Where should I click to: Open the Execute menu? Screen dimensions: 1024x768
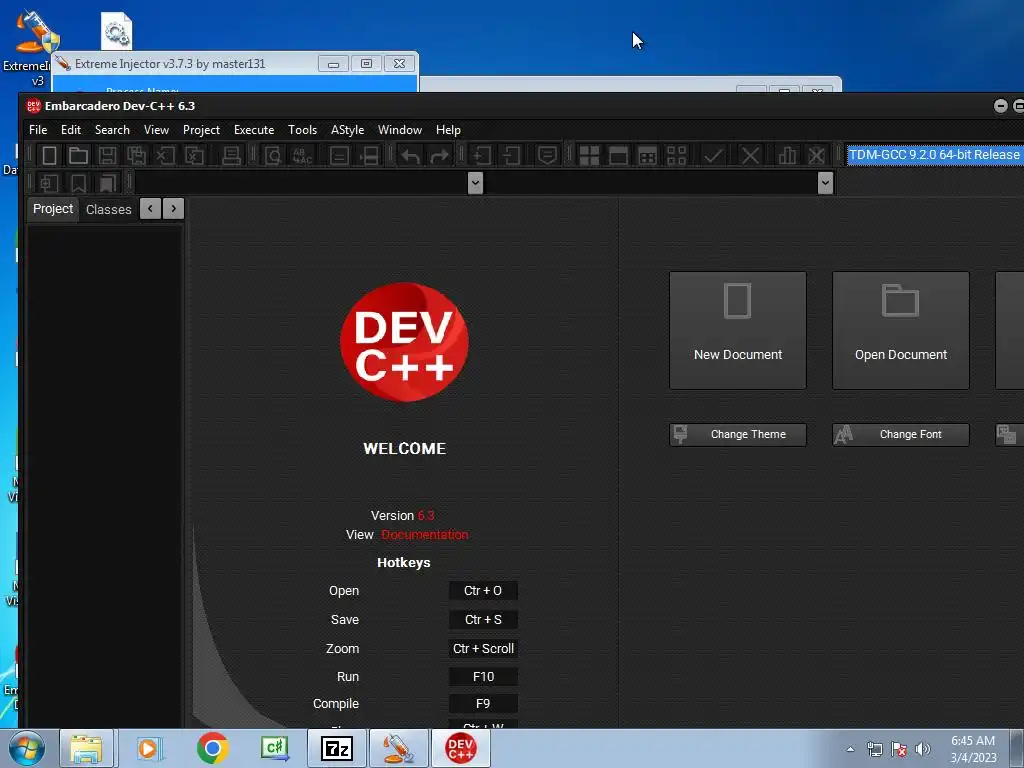pos(254,130)
